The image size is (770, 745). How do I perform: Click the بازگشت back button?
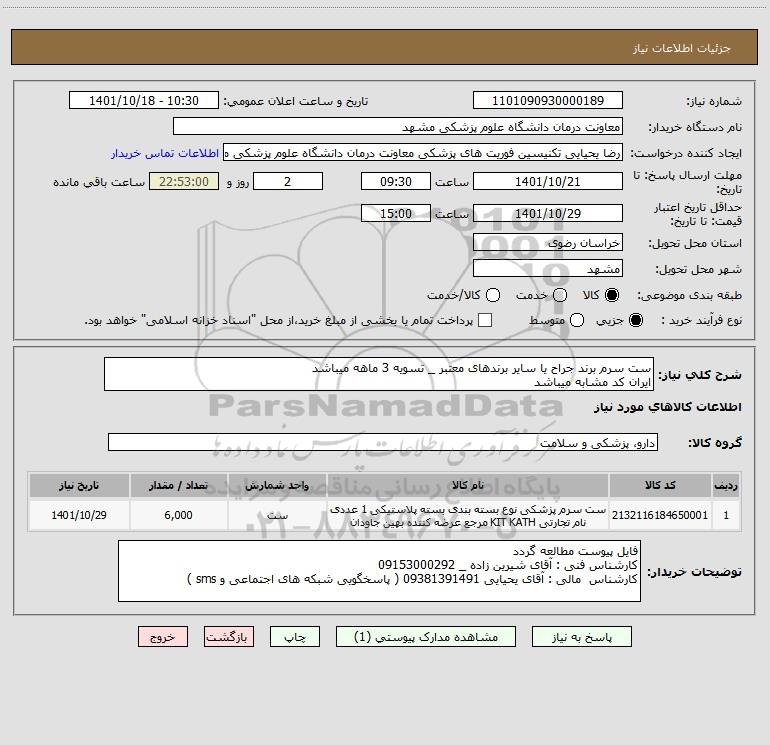[x=229, y=637]
